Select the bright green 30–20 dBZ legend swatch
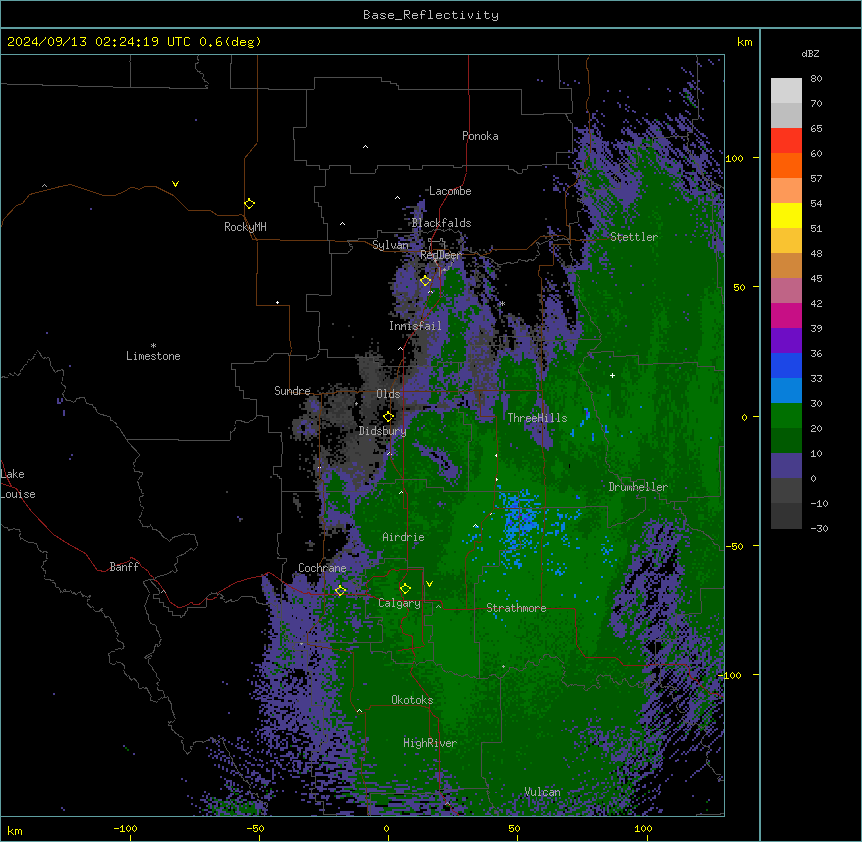This screenshot has width=862, height=842. (x=786, y=416)
